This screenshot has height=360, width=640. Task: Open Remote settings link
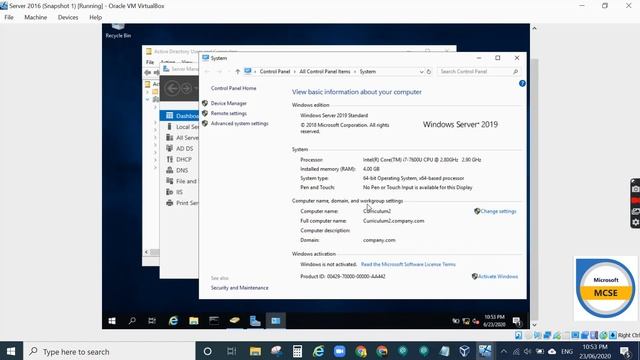point(229,113)
